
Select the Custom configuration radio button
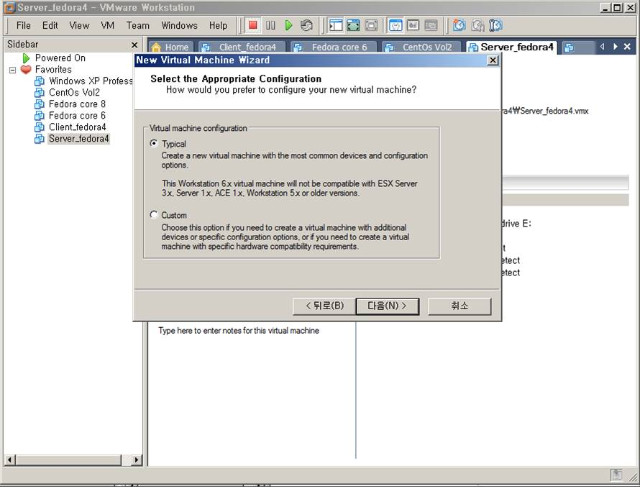tap(154, 215)
